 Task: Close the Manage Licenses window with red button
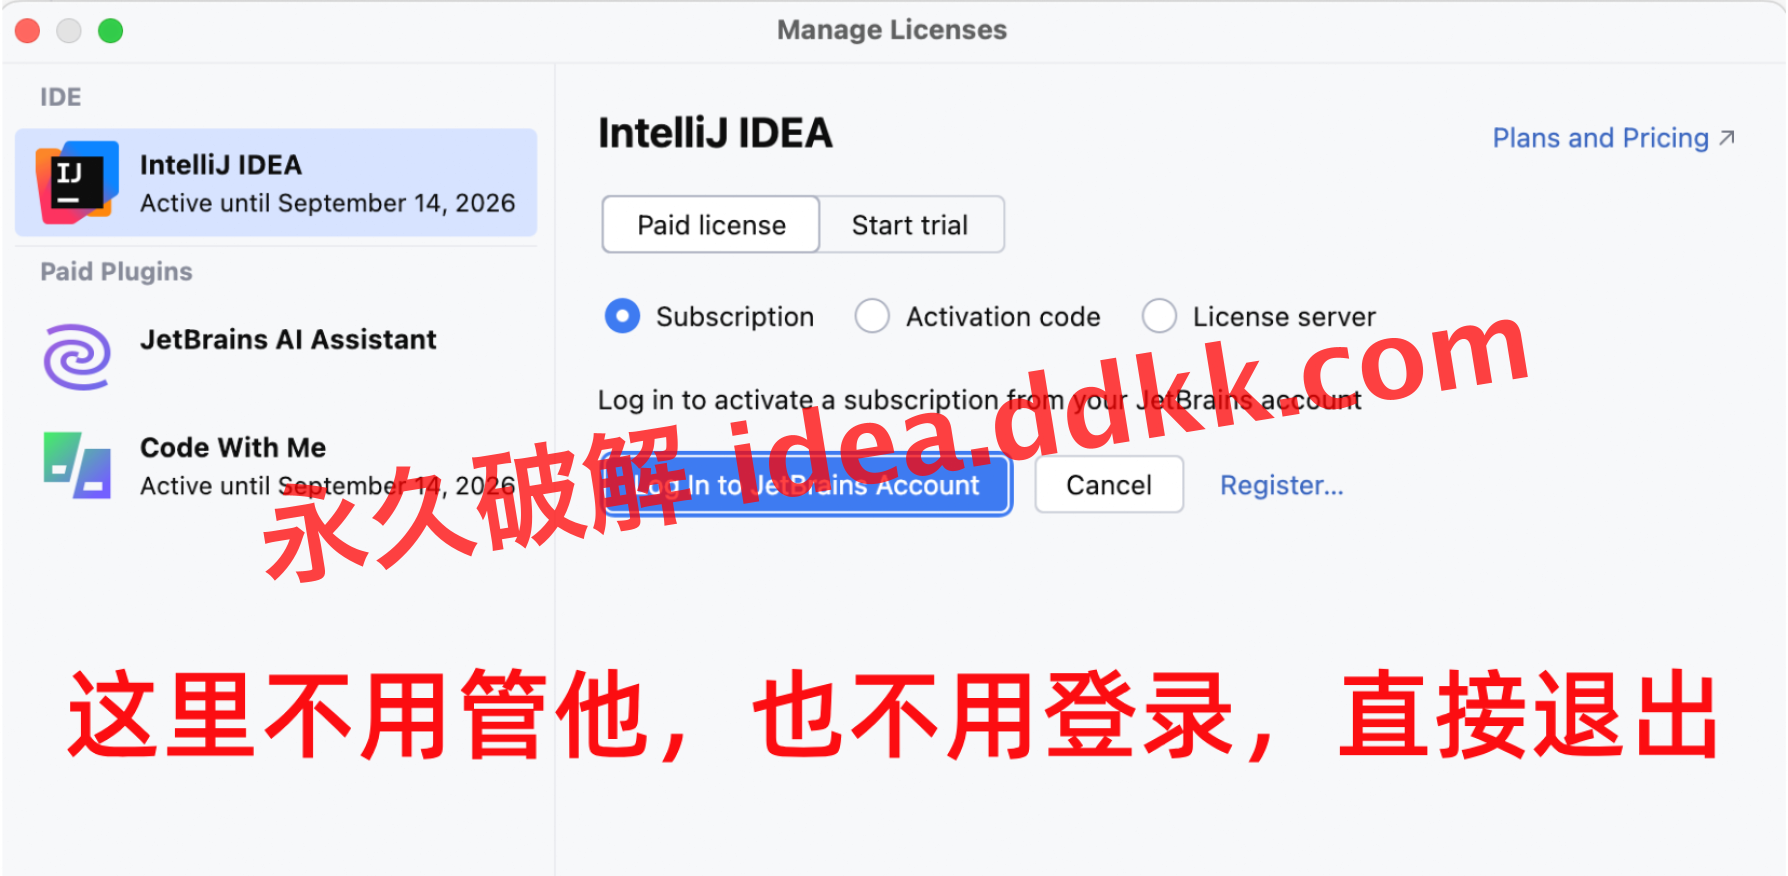click(x=27, y=31)
